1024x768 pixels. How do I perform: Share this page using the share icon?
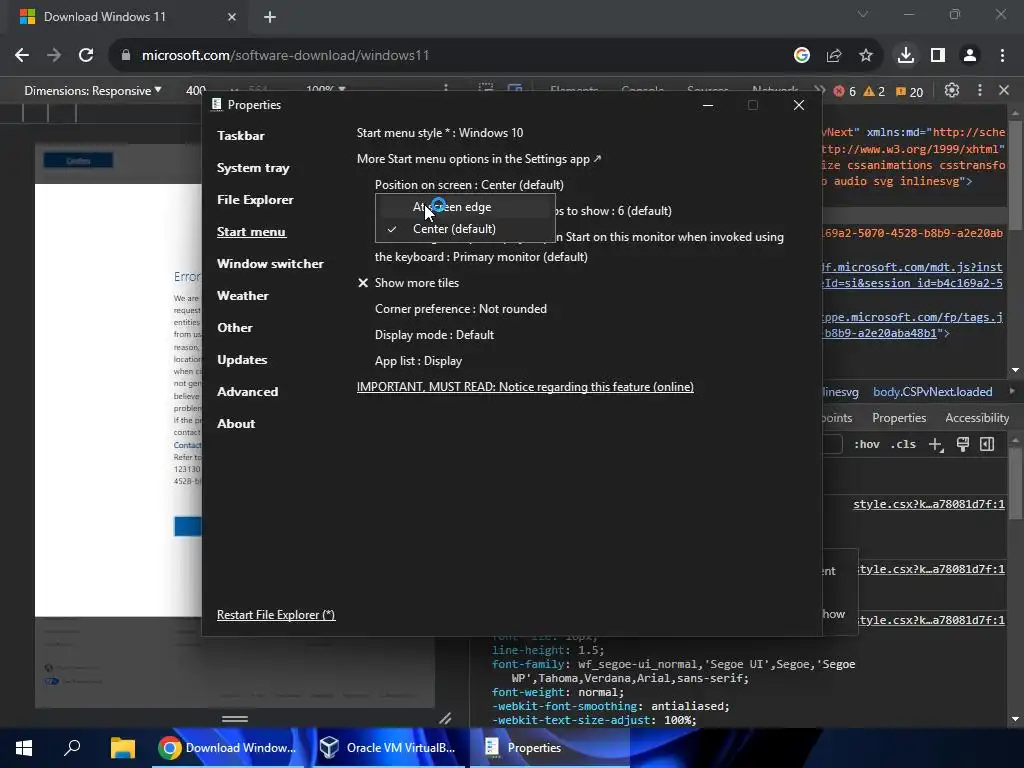tap(834, 56)
